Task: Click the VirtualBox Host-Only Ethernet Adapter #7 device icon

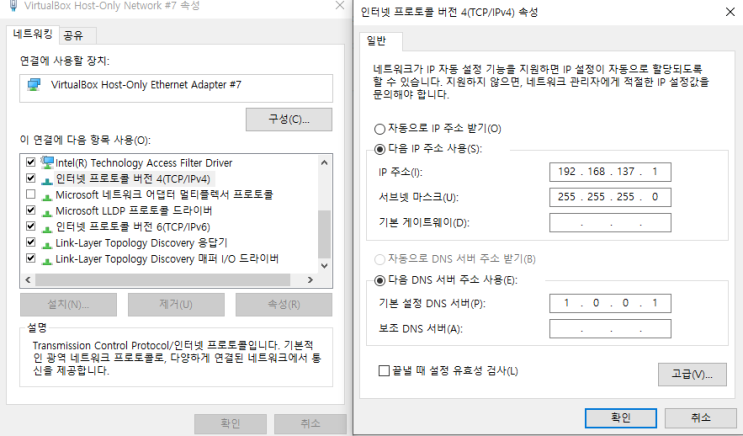Action: click(34, 85)
